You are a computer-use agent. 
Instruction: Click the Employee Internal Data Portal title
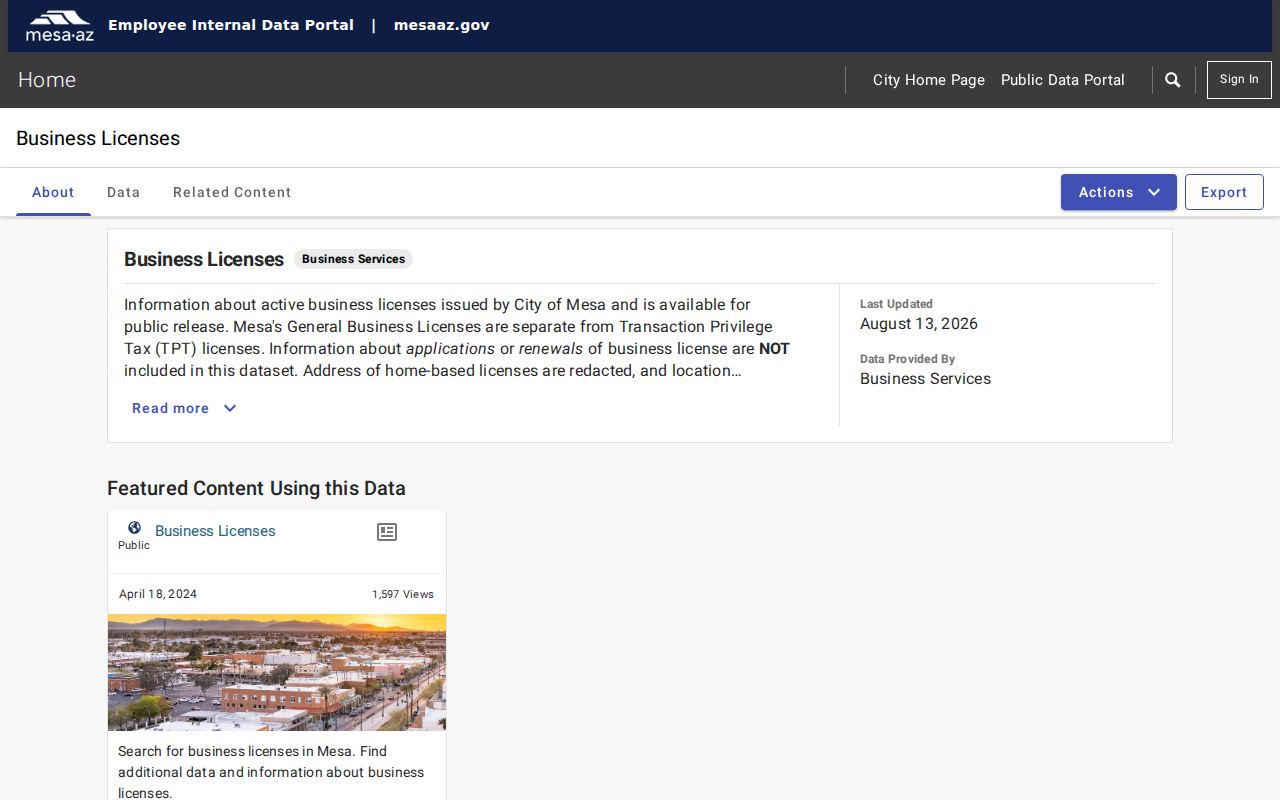(x=231, y=25)
